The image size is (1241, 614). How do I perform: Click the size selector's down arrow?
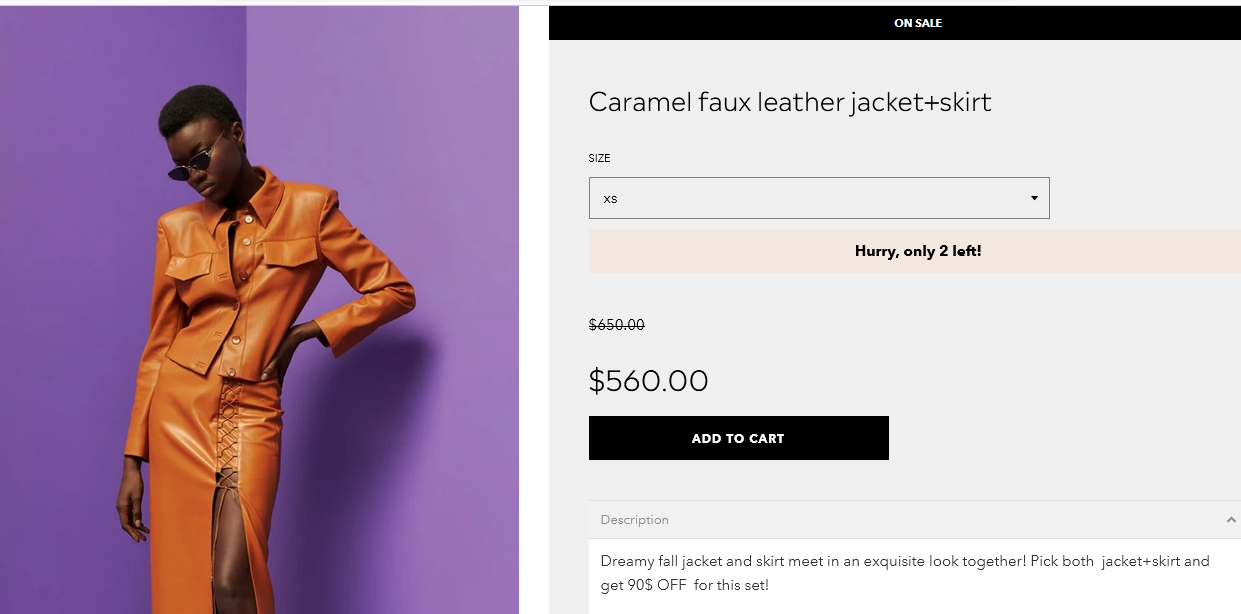coord(1034,198)
